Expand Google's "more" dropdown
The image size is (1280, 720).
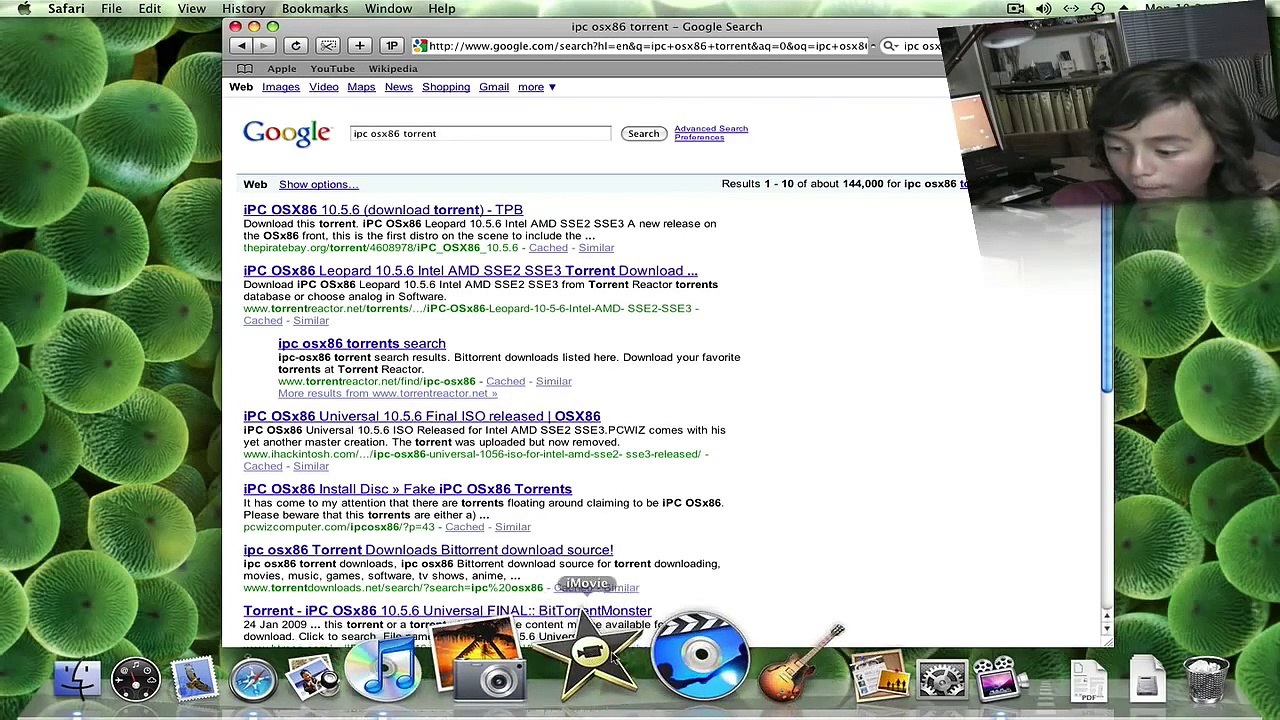537,87
